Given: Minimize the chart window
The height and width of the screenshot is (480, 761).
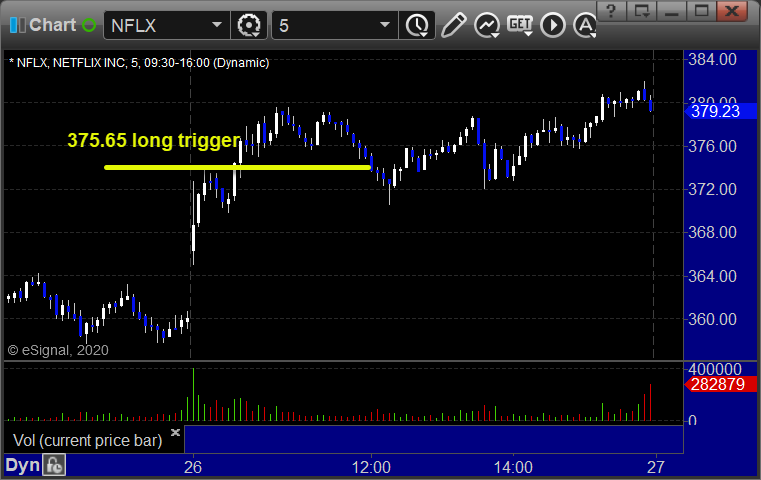Looking at the screenshot, I should click(x=672, y=11).
